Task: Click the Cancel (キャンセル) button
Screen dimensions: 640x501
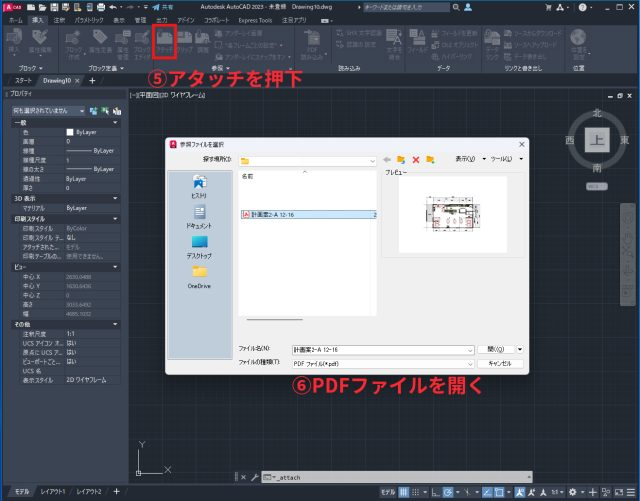Action: 499,364
